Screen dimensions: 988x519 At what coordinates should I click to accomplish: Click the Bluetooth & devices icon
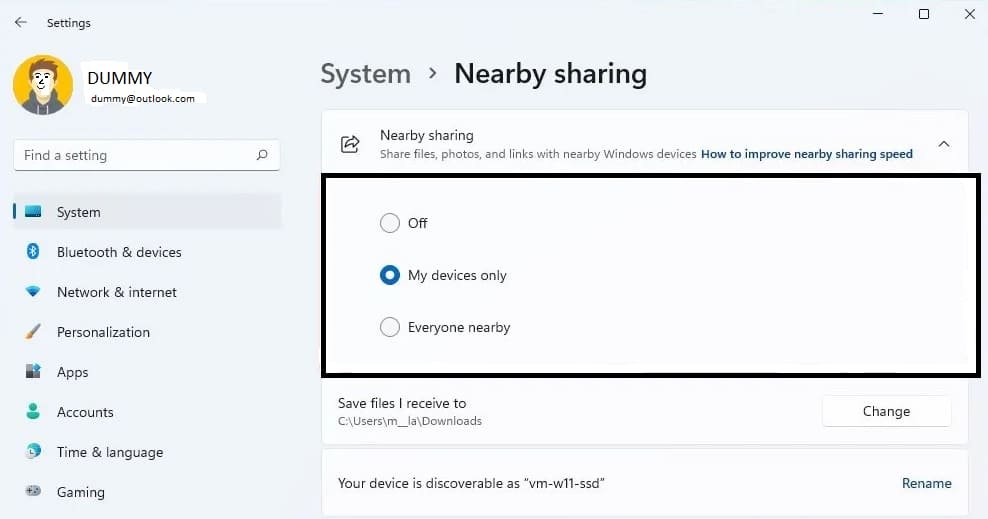pyautogui.click(x=33, y=252)
